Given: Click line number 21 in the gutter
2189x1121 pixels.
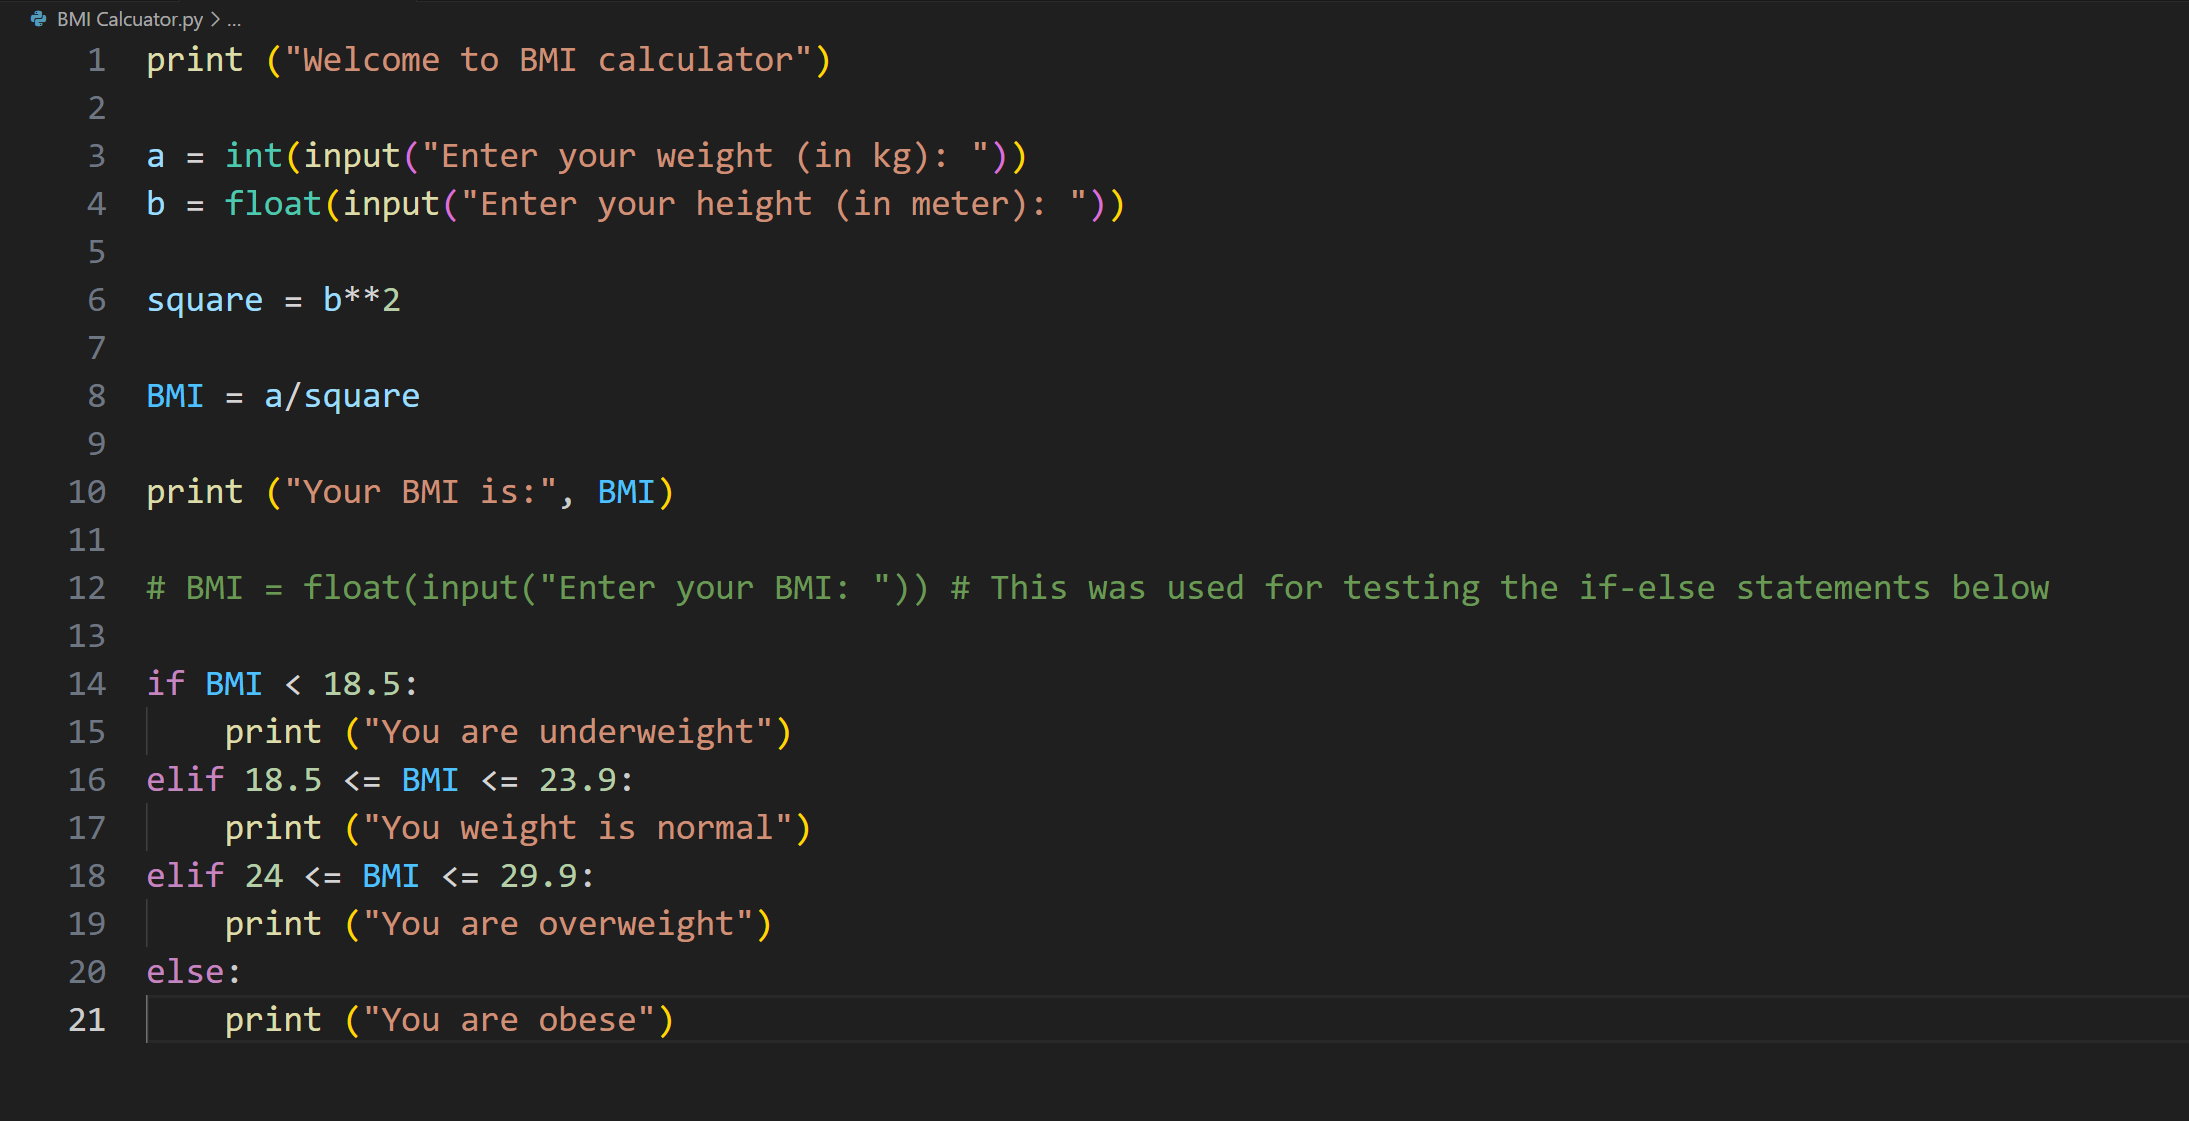Looking at the screenshot, I should point(87,1020).
